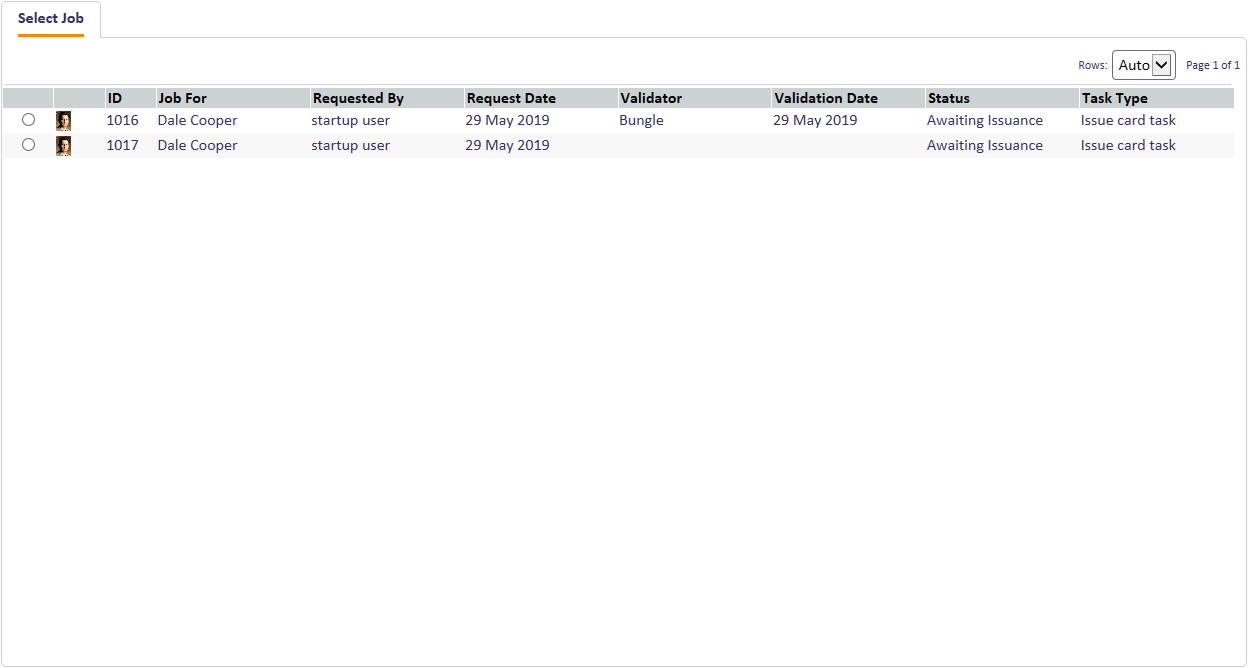This screenshot has height=668, width=1248.
Task: Click Issue card task for job 1016
Action: 1128,120
